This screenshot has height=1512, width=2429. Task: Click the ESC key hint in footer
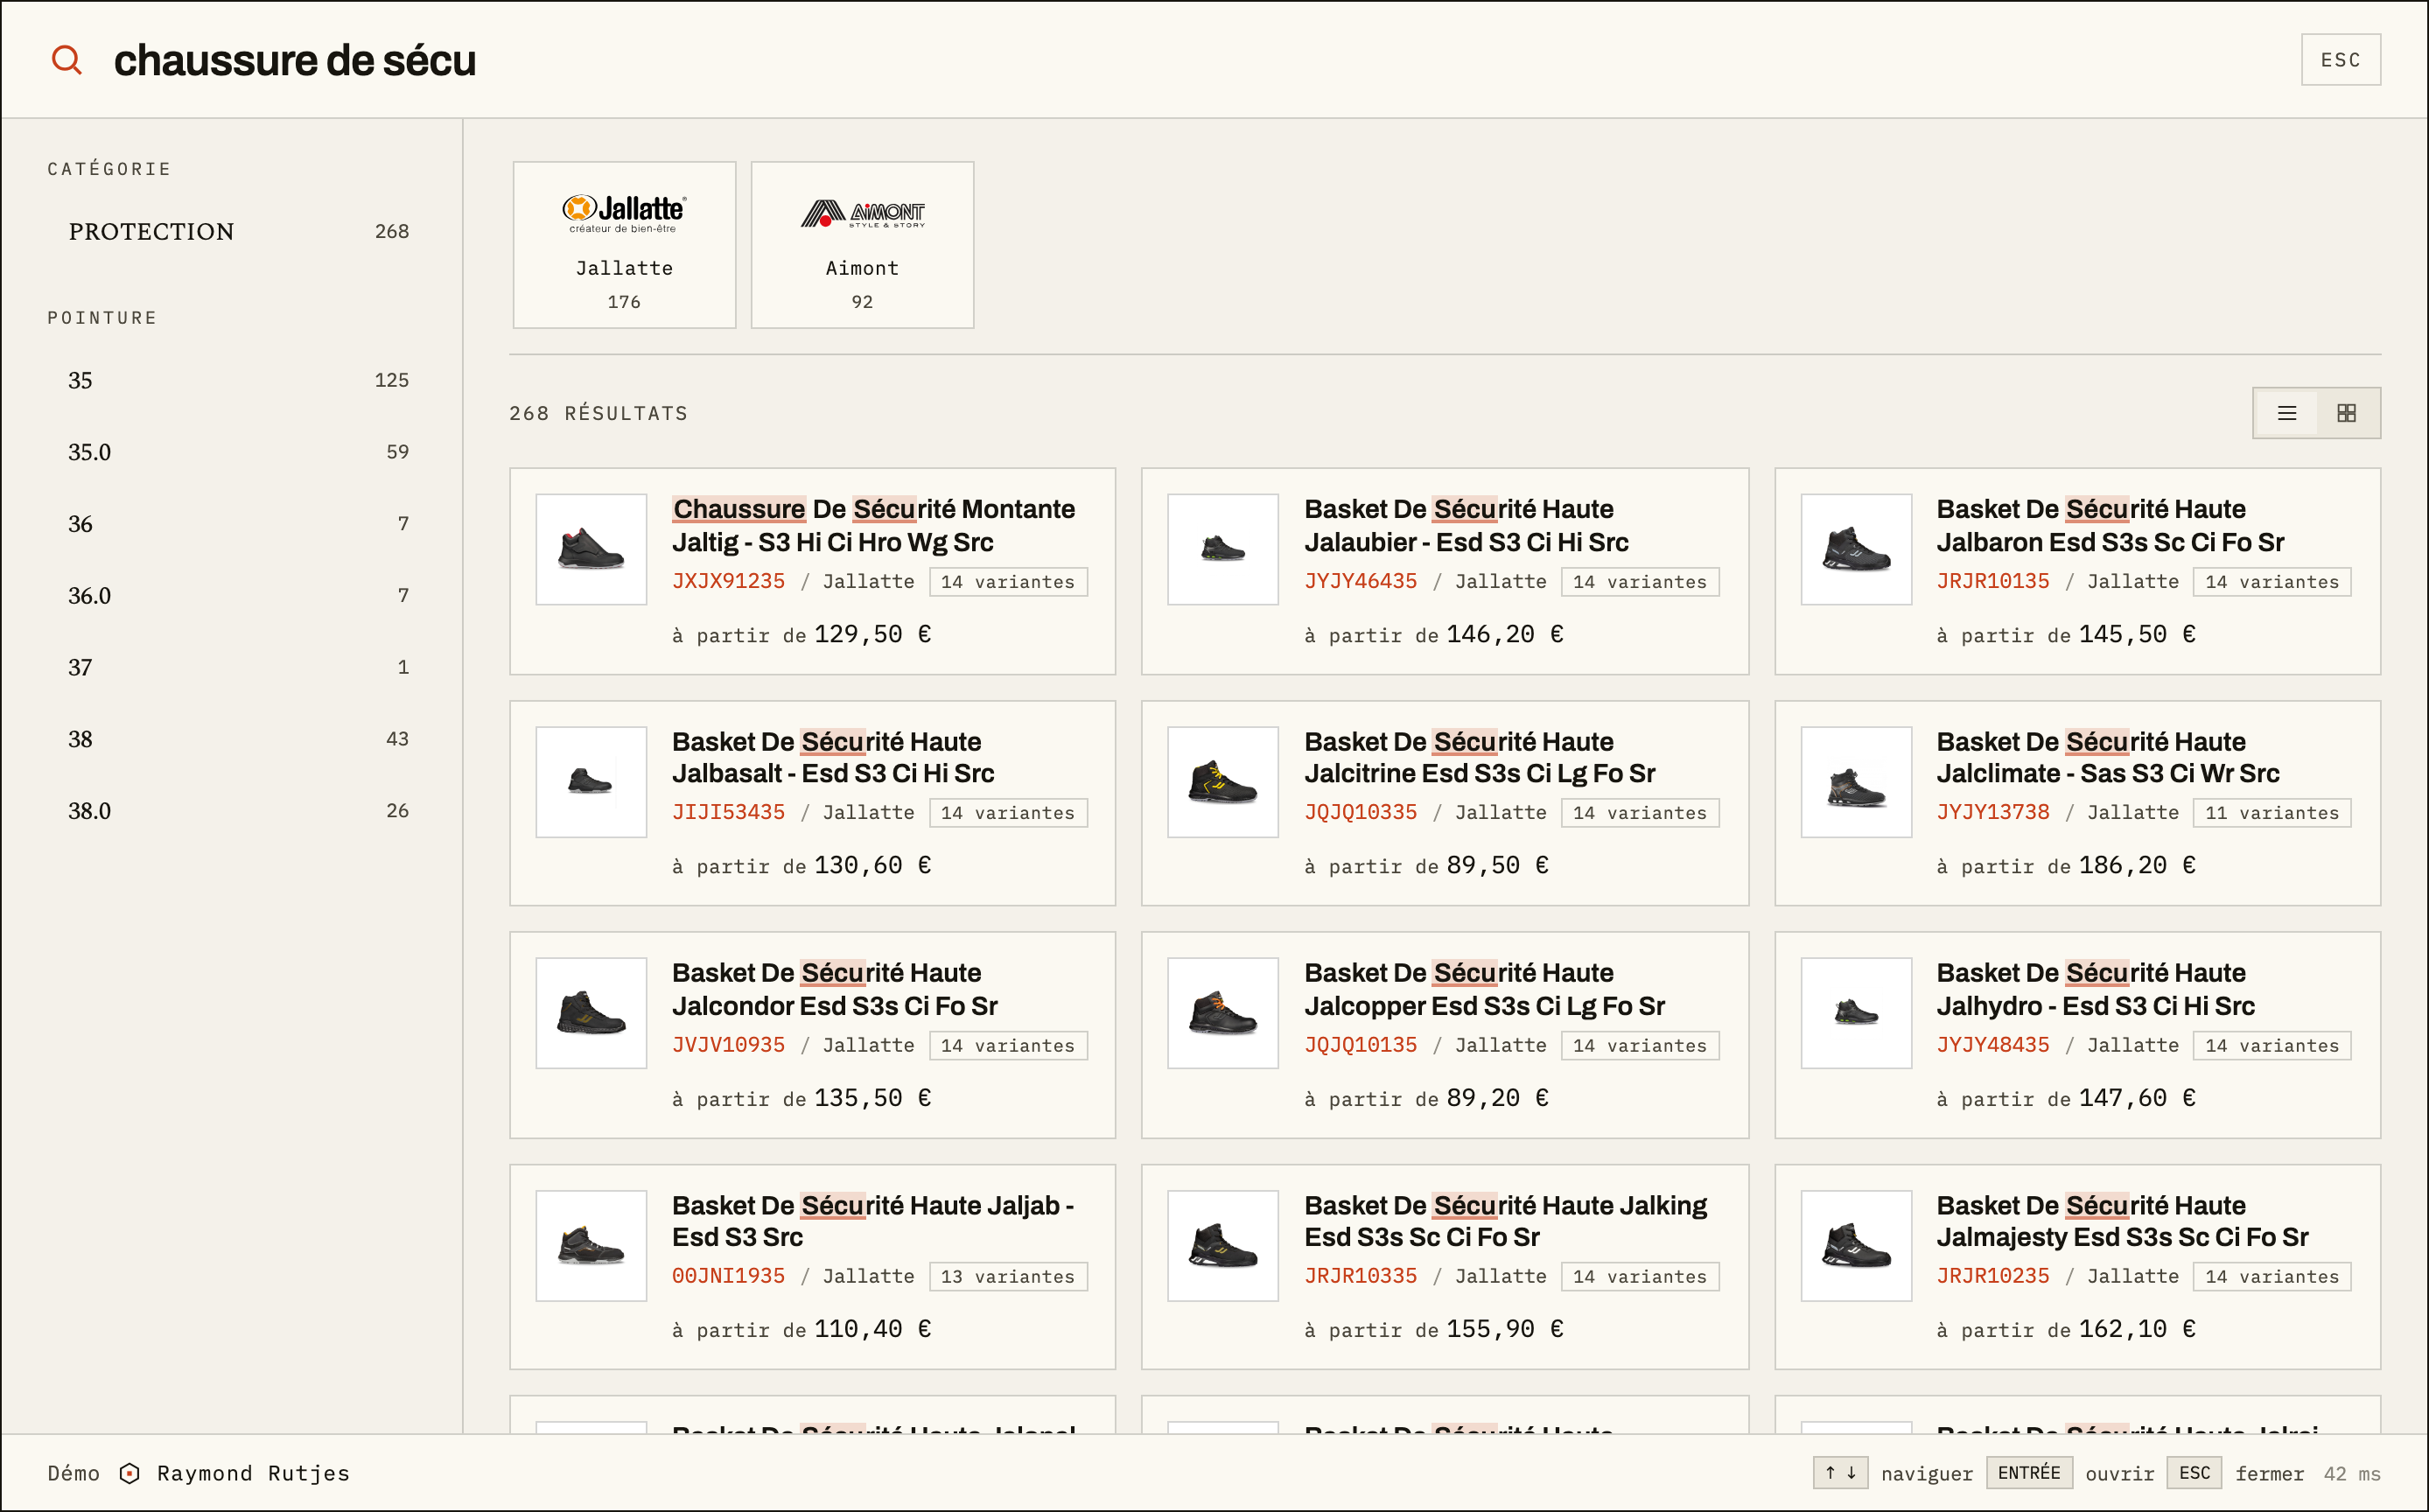[x=2194, y=1473]
